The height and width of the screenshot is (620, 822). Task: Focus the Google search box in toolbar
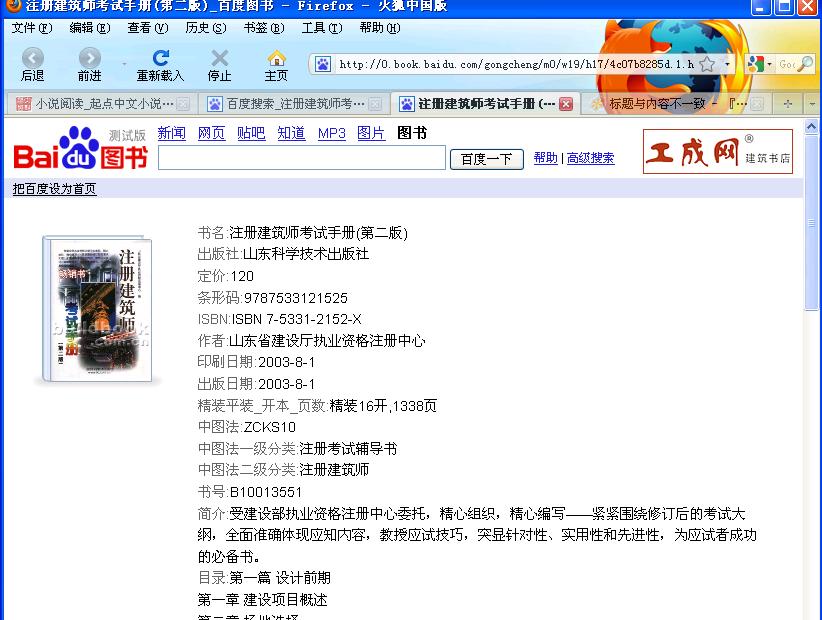(x=787, y=64)
